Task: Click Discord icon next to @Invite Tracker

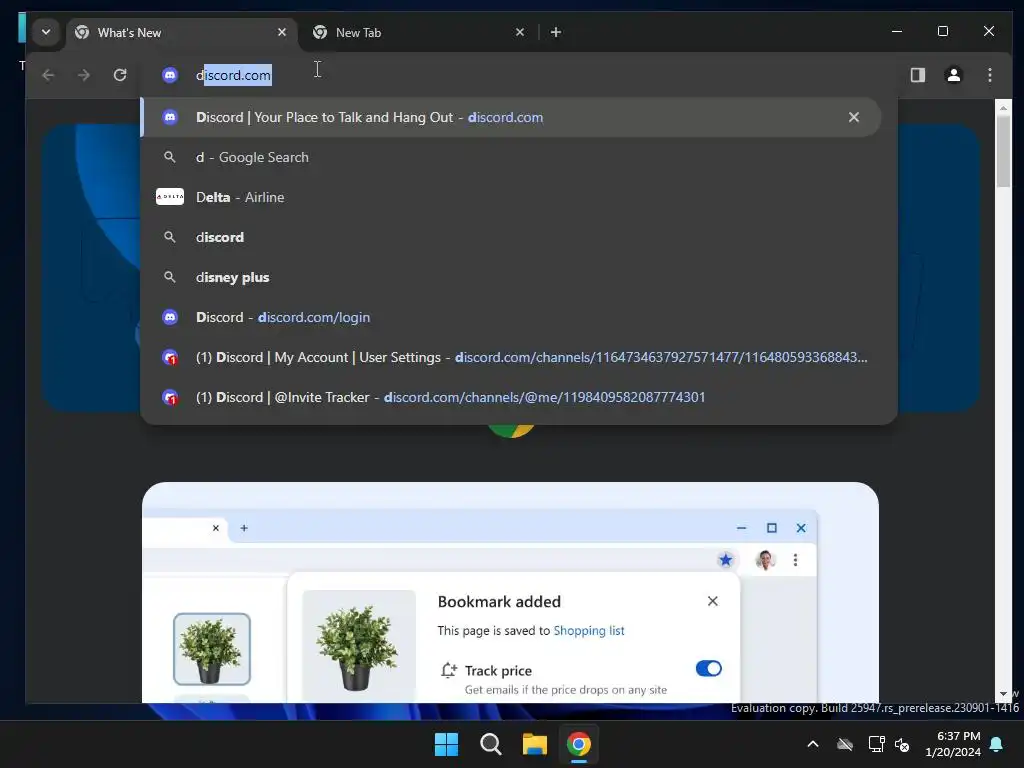Action: point(170,397)
